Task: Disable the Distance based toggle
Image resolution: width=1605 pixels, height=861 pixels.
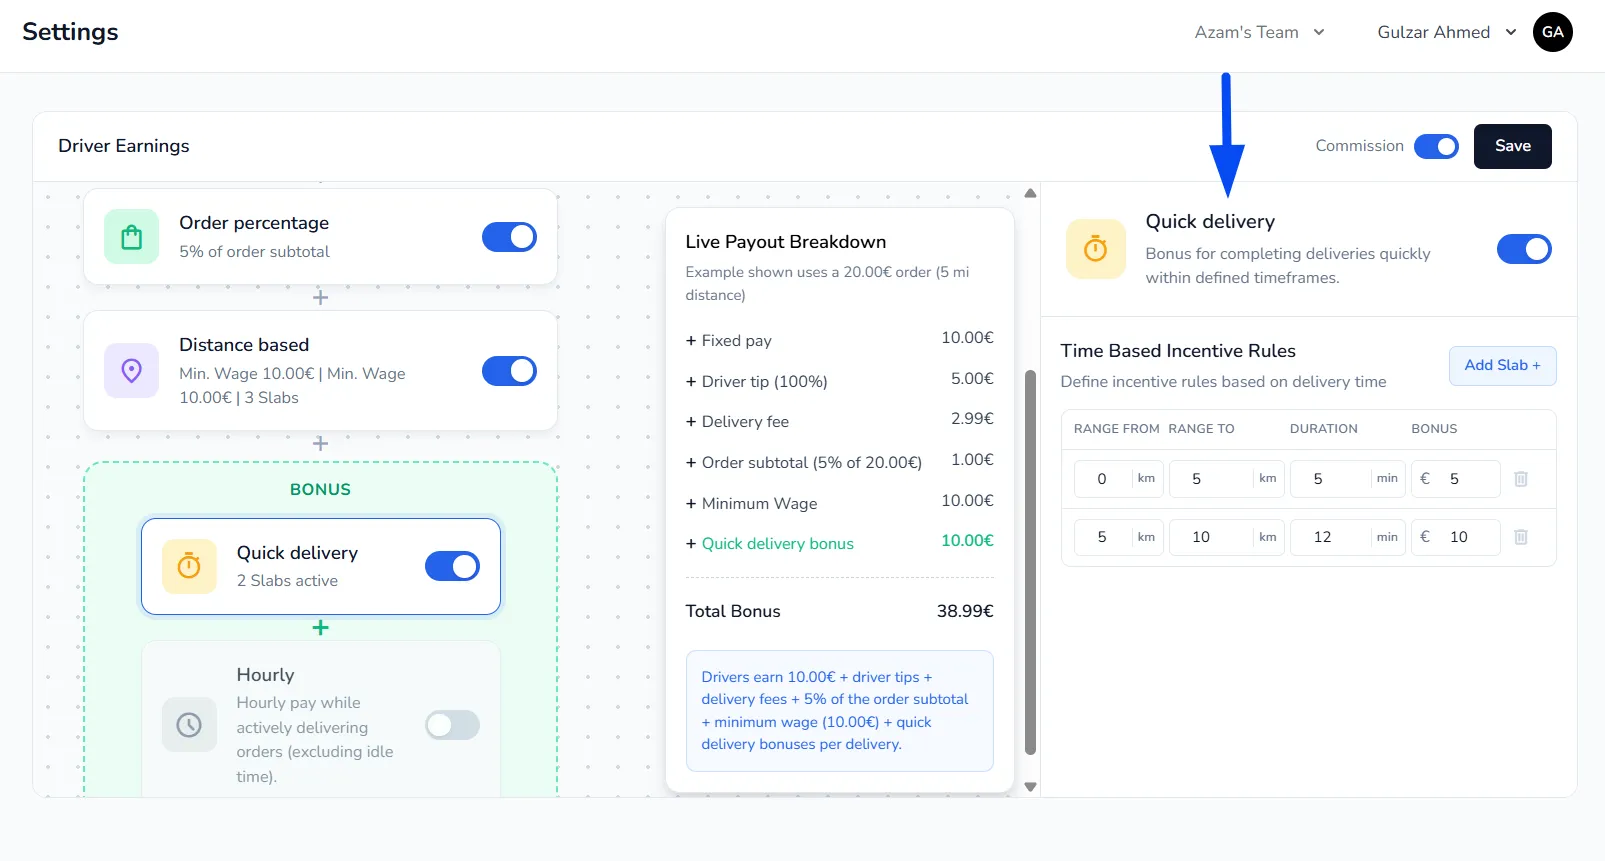Action: click(509, 371)
